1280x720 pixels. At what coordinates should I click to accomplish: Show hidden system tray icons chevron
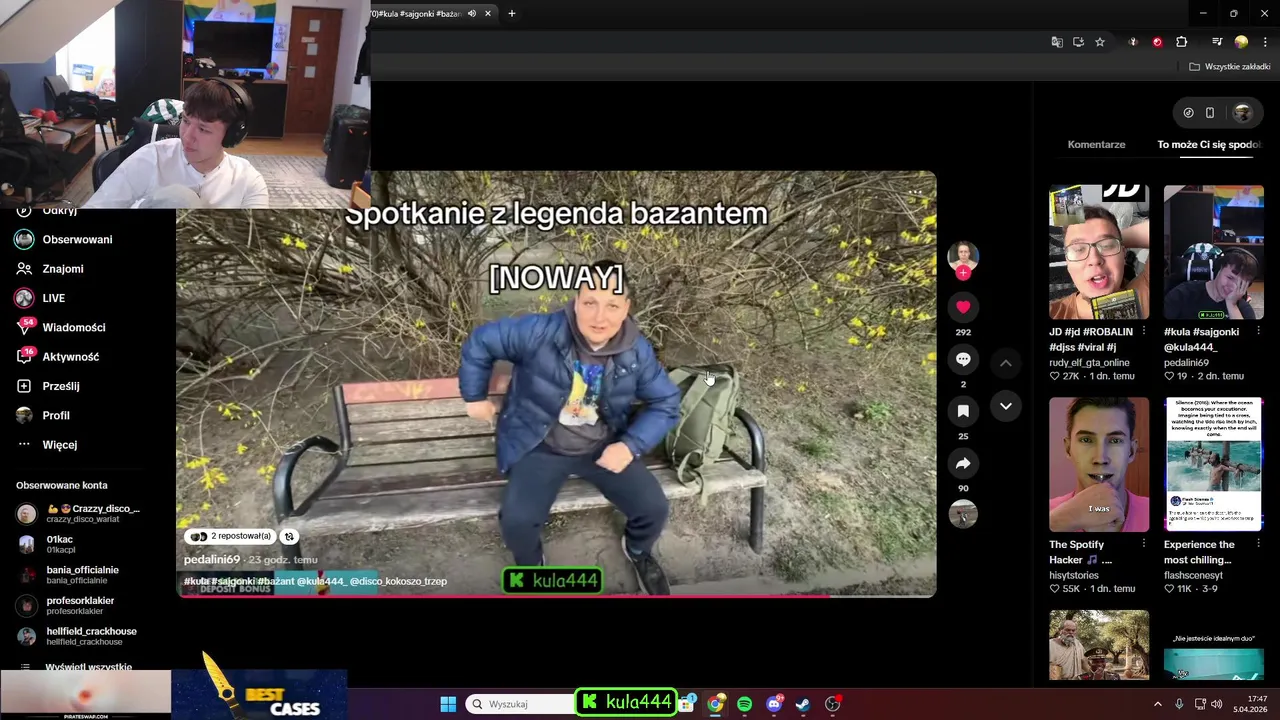click(x=1158, y=704)
